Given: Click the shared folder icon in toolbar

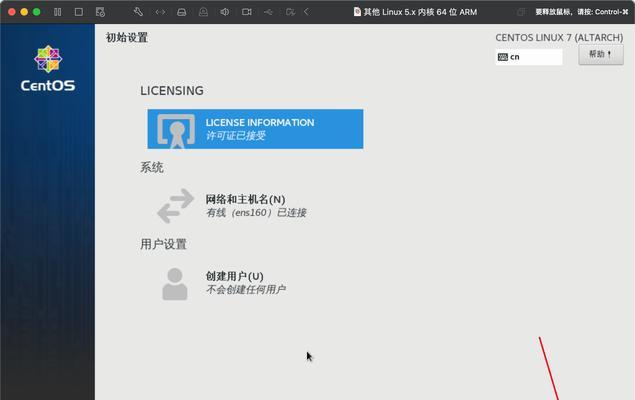Looking at the screenshot, I should tap(290, 12).
